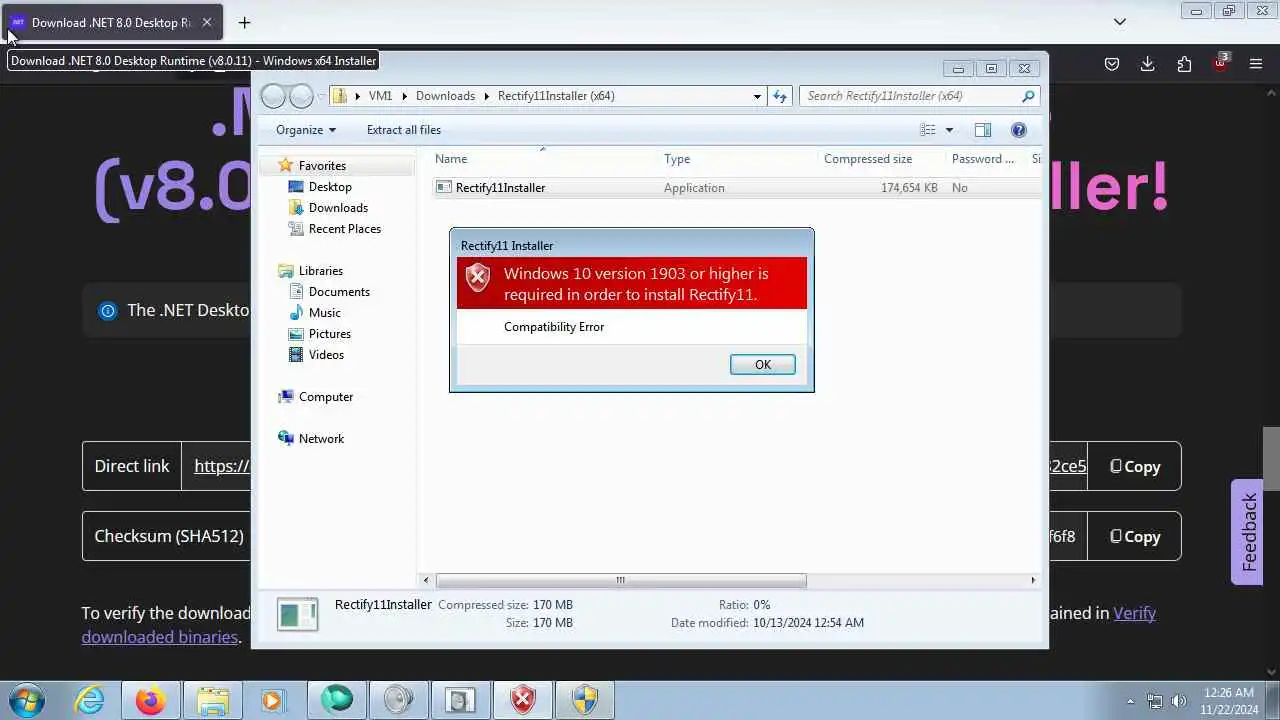
Task: Show hidden tray icons arrow
Action: pyautogui.click(x=1131, y=701)
